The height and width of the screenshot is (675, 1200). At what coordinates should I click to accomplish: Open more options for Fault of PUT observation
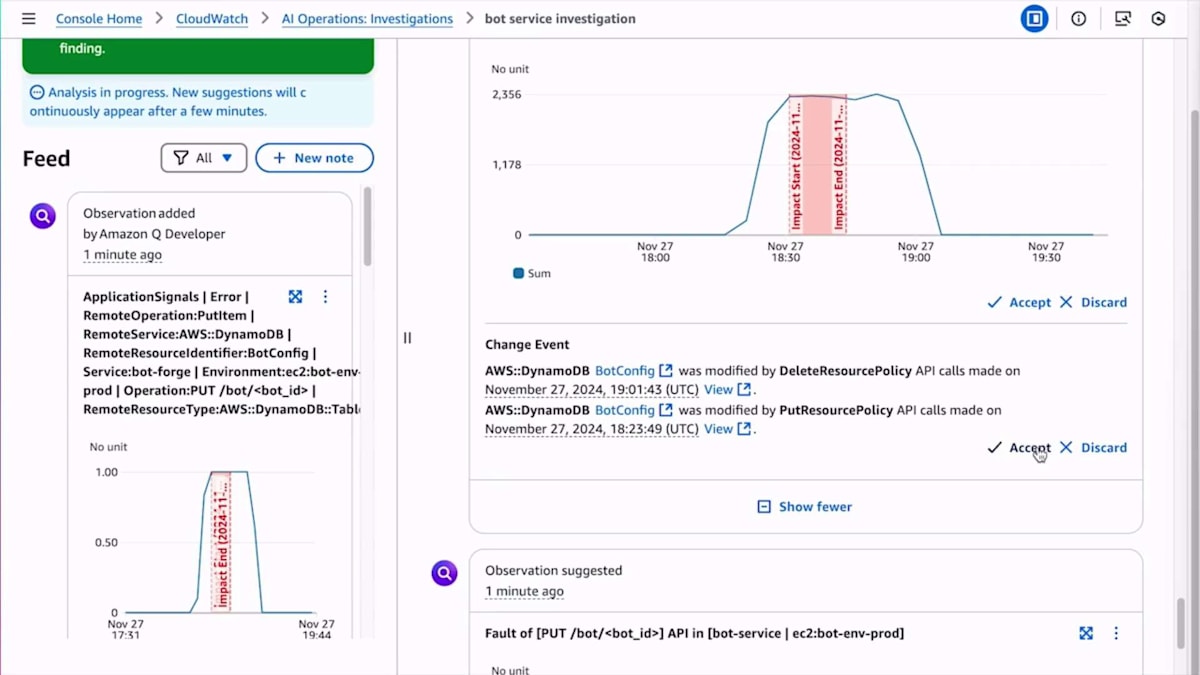pyautogui.click(x=1116, y=633)
